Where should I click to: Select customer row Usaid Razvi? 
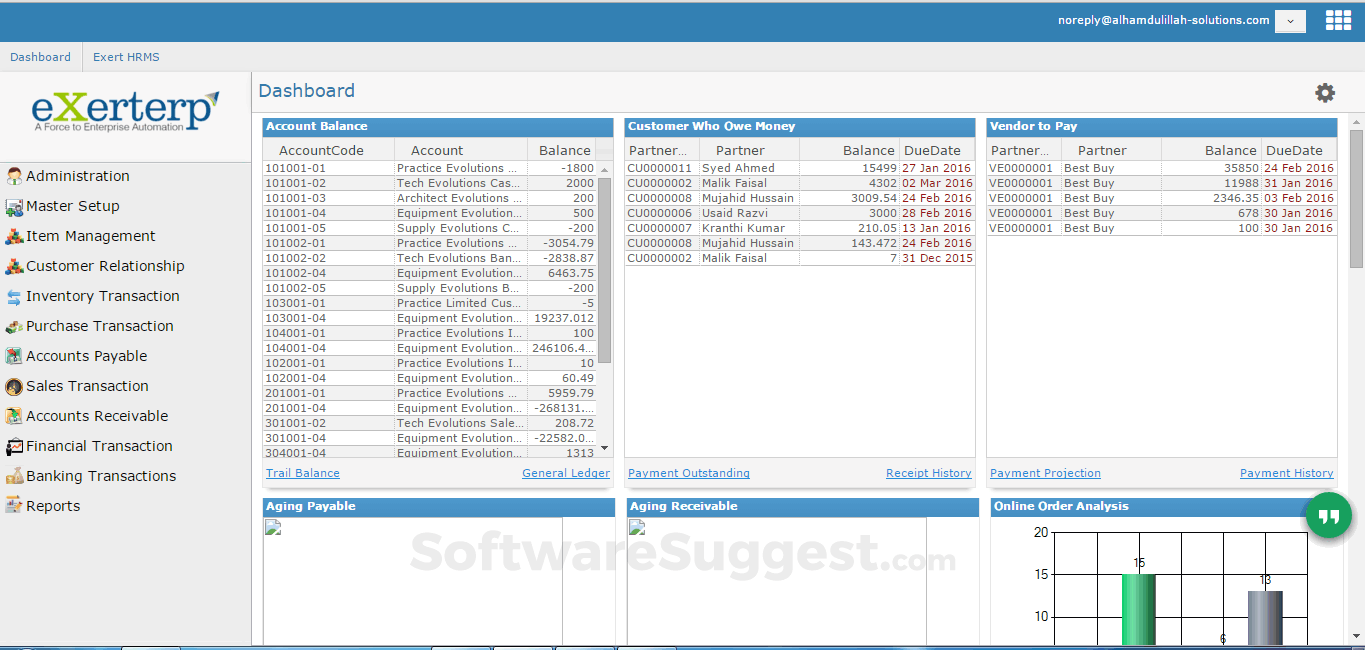point(800,213)
